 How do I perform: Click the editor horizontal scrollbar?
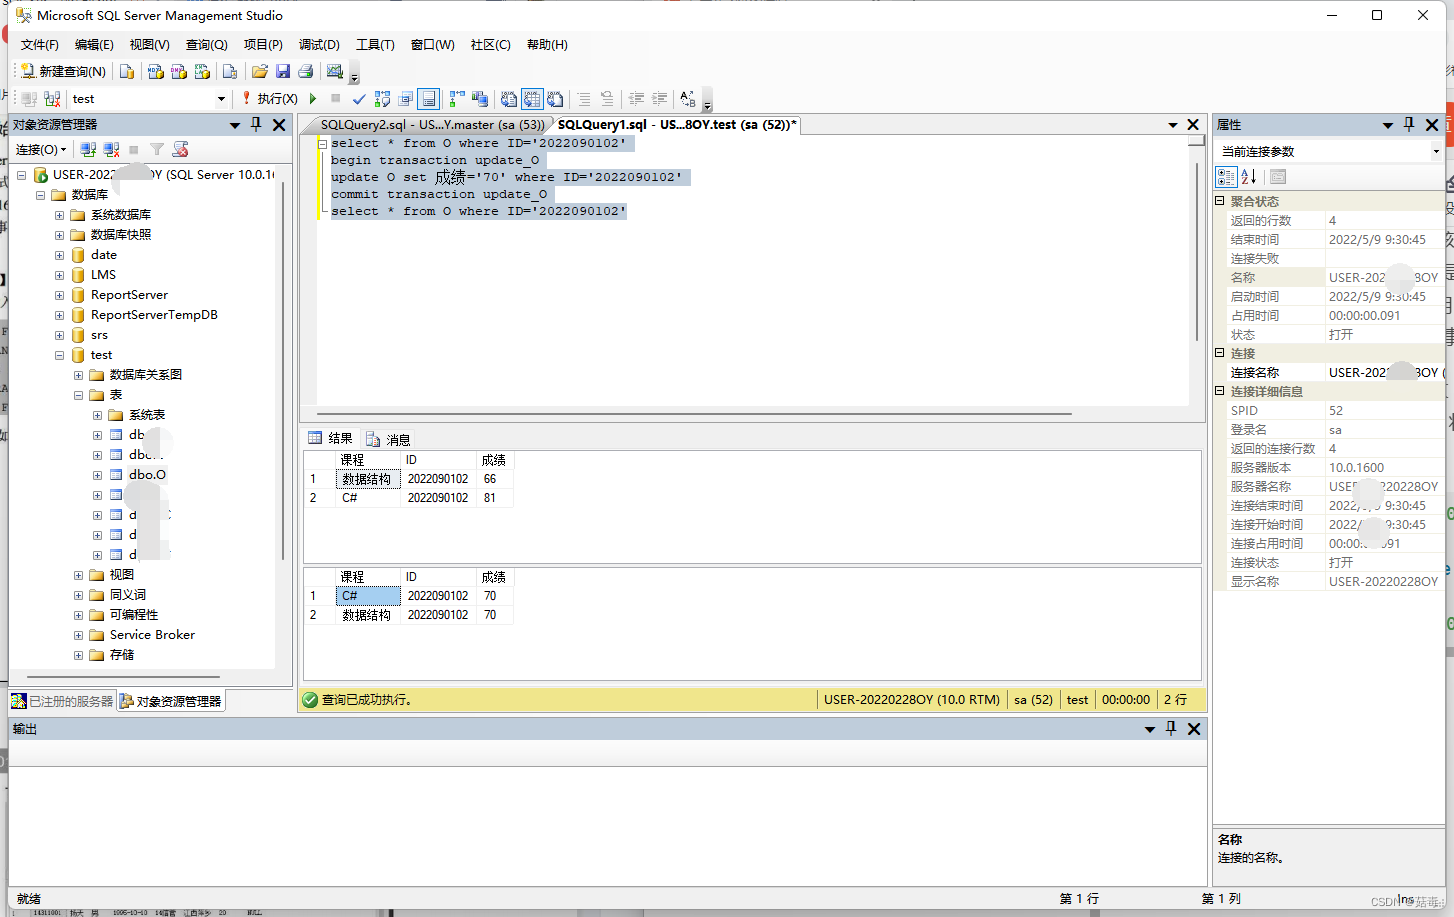tap(694, 413)
